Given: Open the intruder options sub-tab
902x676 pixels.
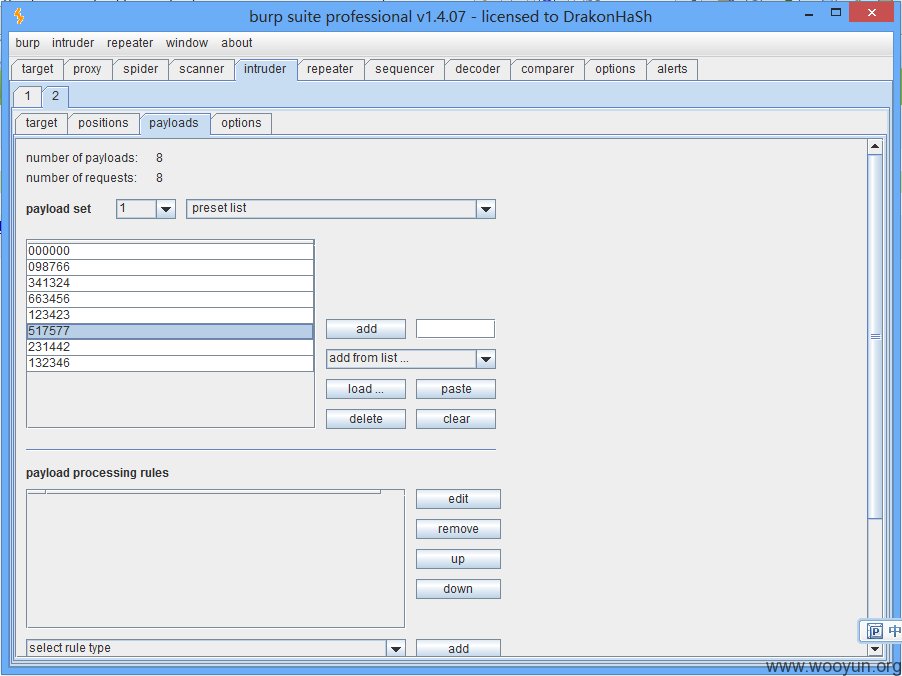Looking at the screenshot, I should click(241, 123).
